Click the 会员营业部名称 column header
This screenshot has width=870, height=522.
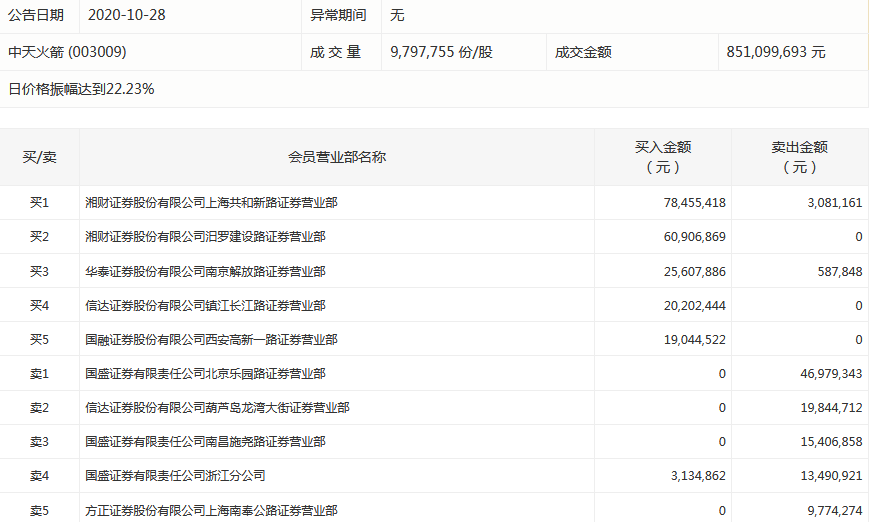coord(337,157)
